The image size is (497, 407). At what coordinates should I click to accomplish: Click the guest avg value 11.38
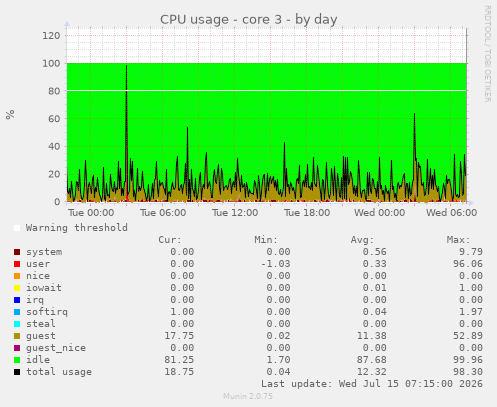coord(372,336)
